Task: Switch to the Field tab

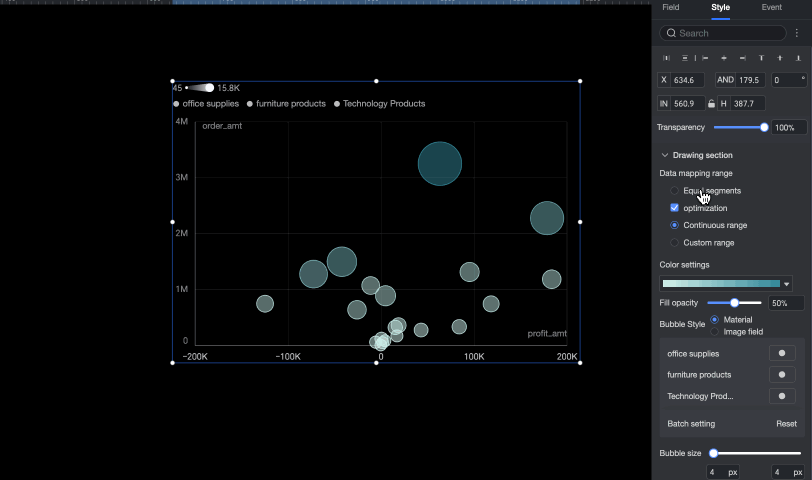Action: [671, 7]
